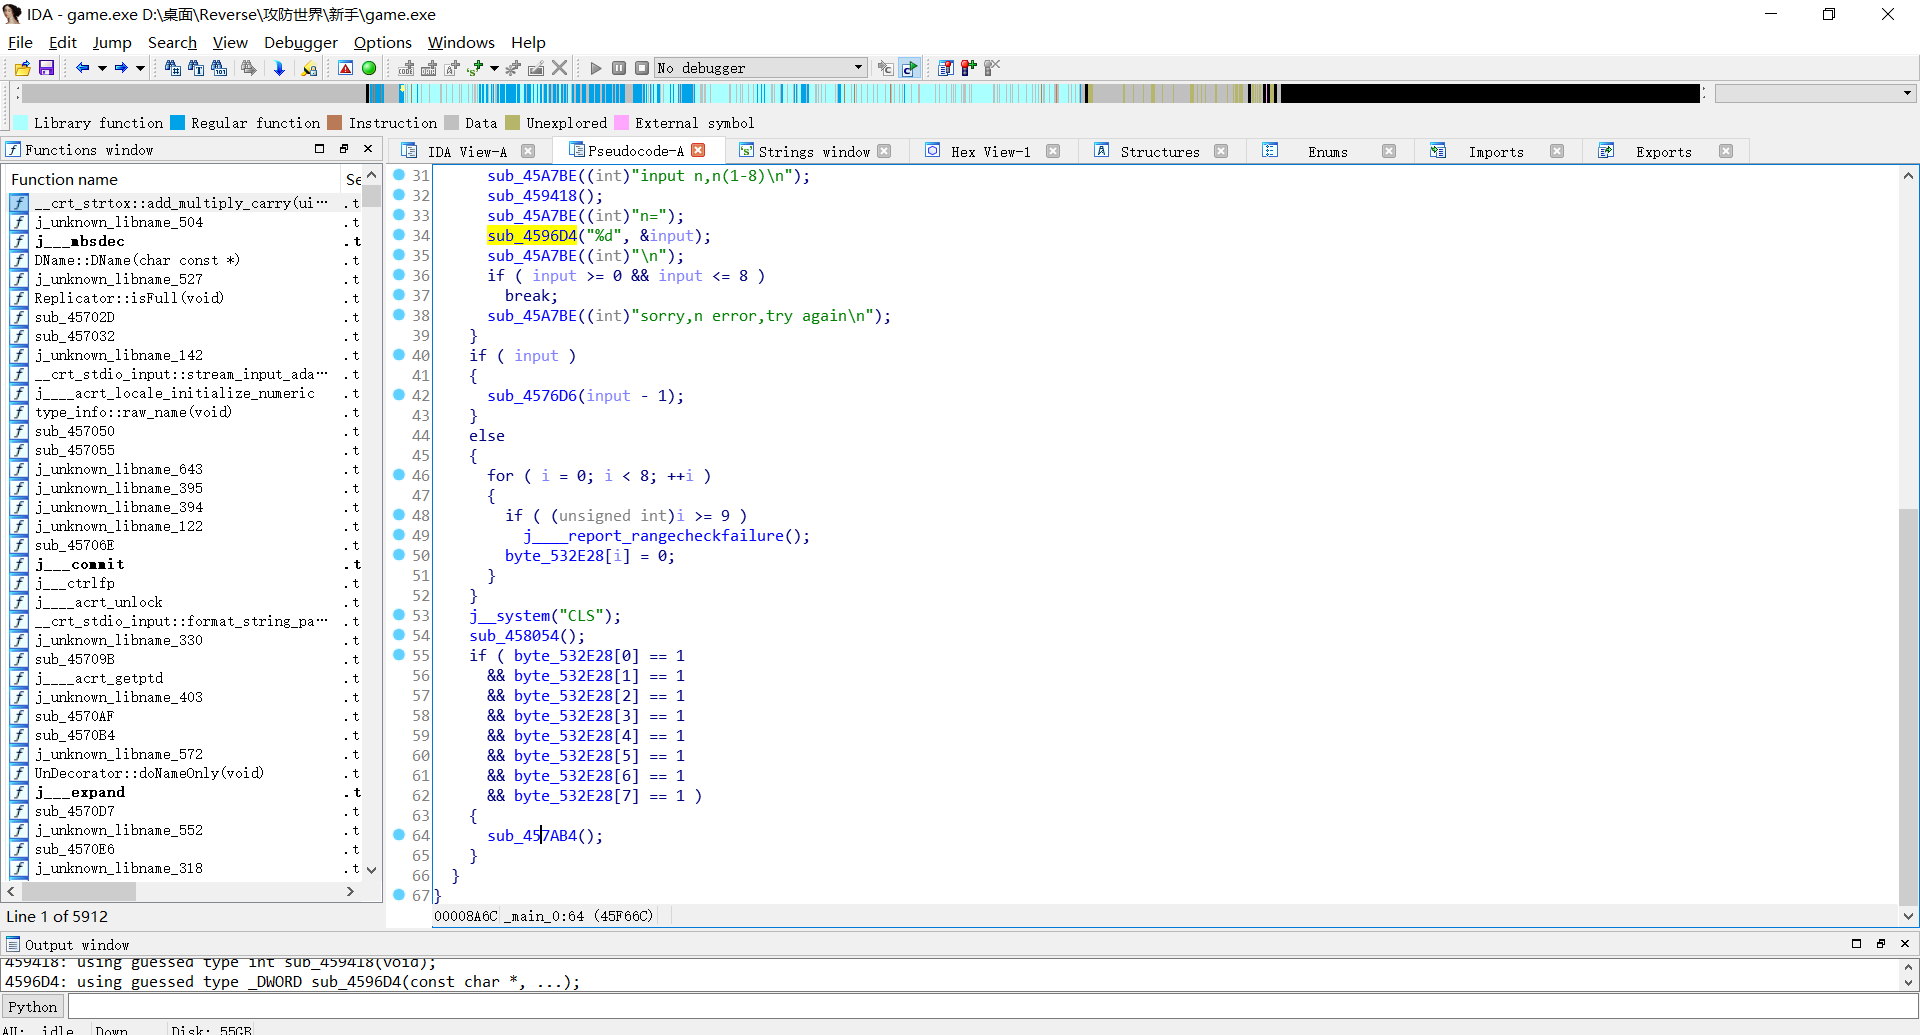Switch to the Enums tab
Image resolution: width=1920 pixels, height=1035 pixels.
point(1328,152)
